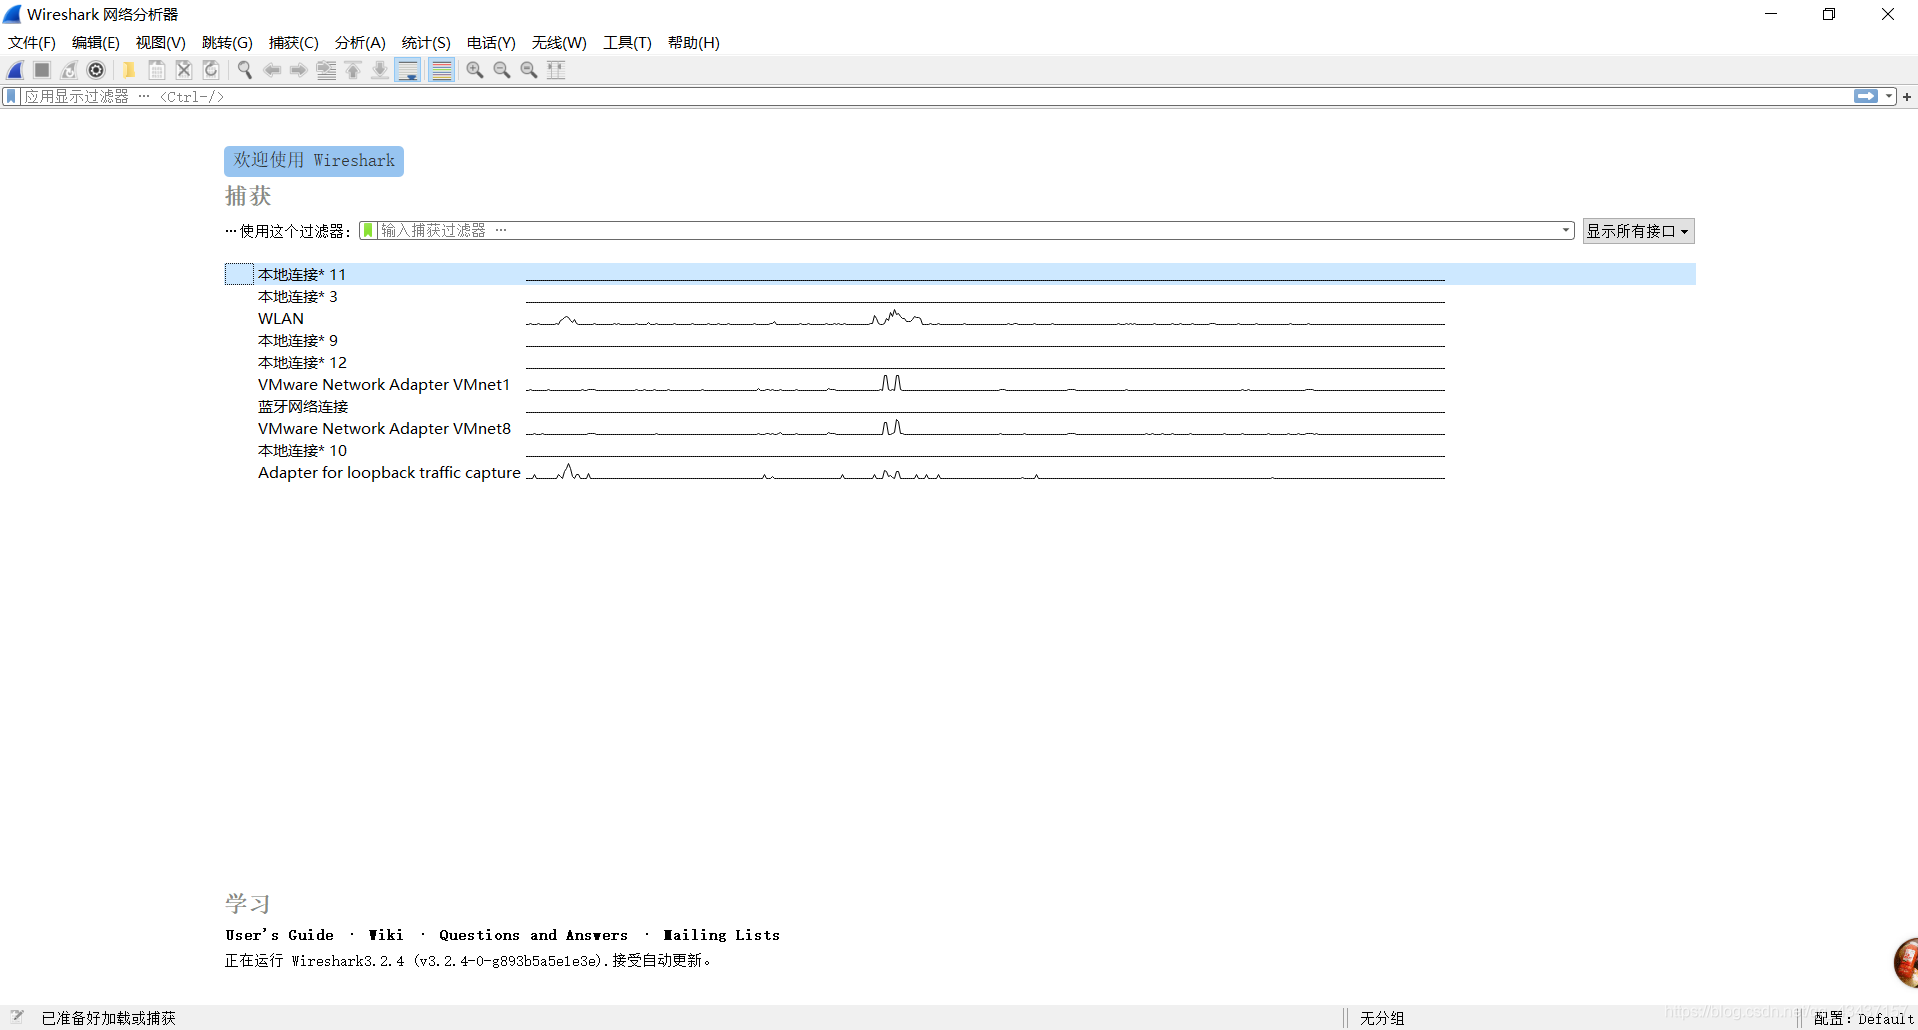Open a capture file with folder icon
This screenshot has width=1918, height=1030.
pos(129,70)
